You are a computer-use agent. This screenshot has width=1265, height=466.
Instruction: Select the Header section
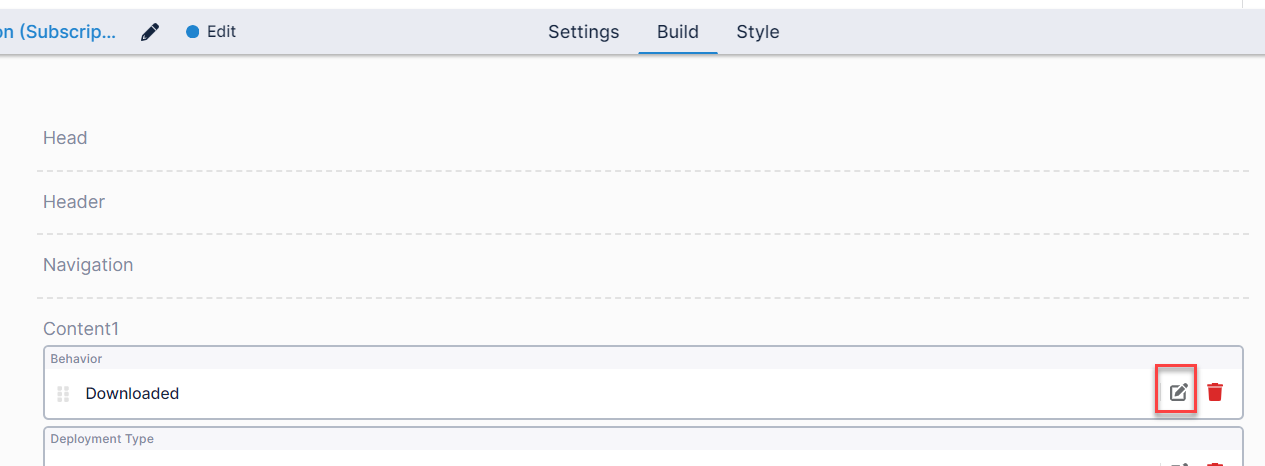pyautogui.click(x=74, y=202)
